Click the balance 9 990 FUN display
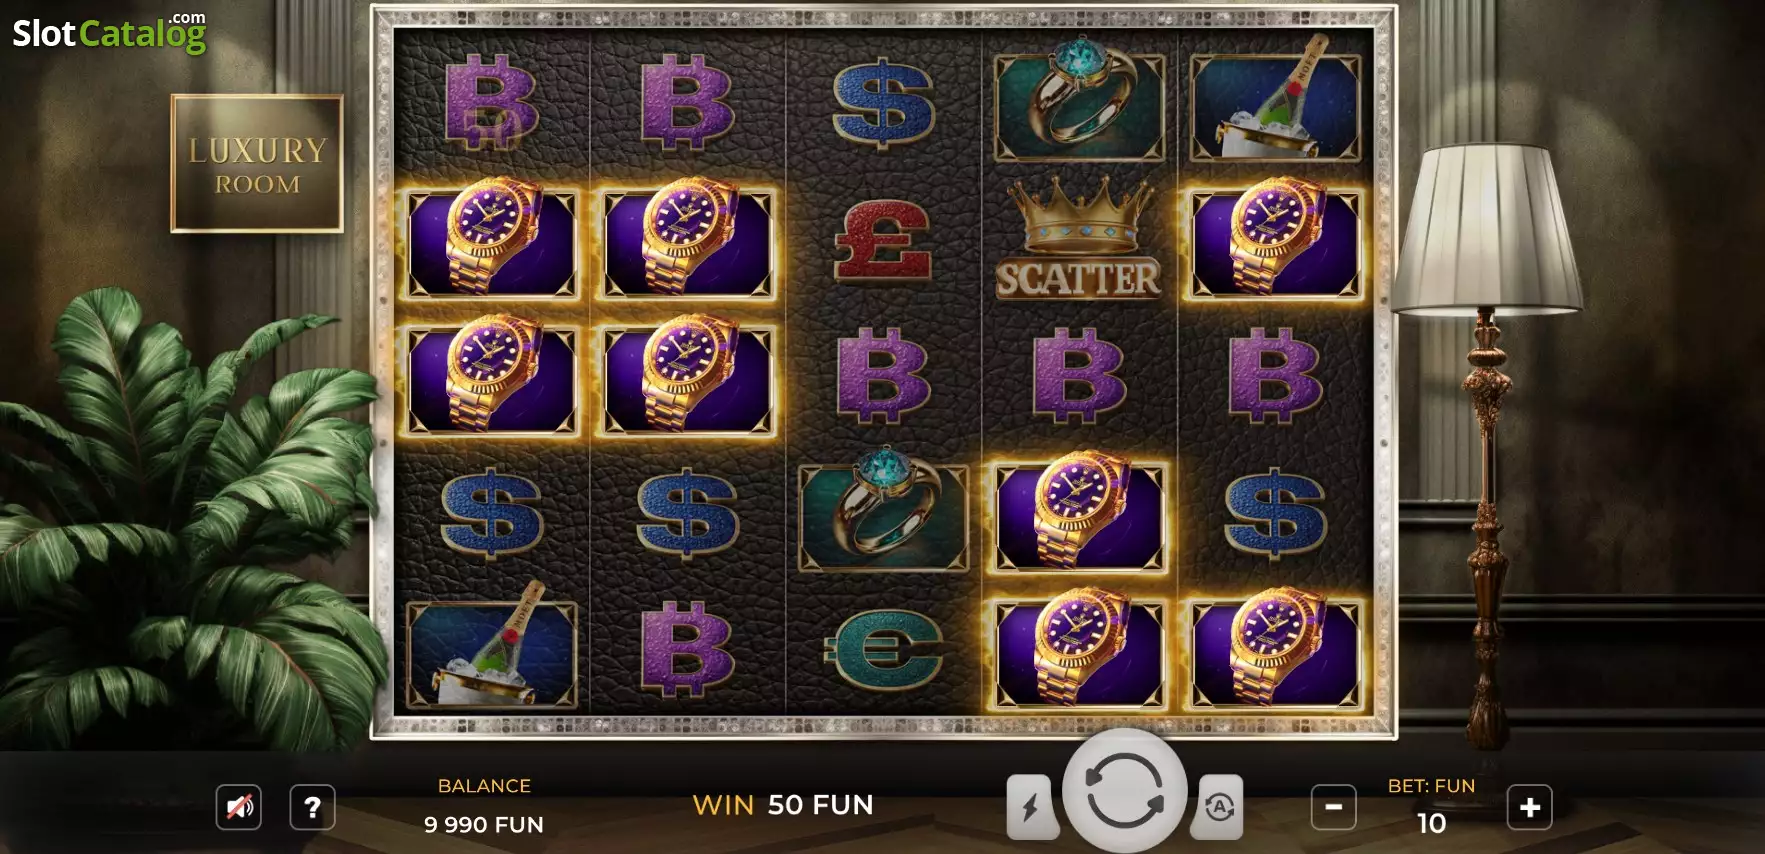 (x=484, y=824)
